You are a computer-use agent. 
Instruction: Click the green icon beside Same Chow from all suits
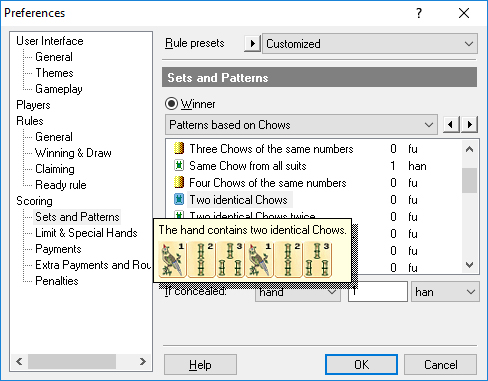pyautogui.click(x=179, y=165)
